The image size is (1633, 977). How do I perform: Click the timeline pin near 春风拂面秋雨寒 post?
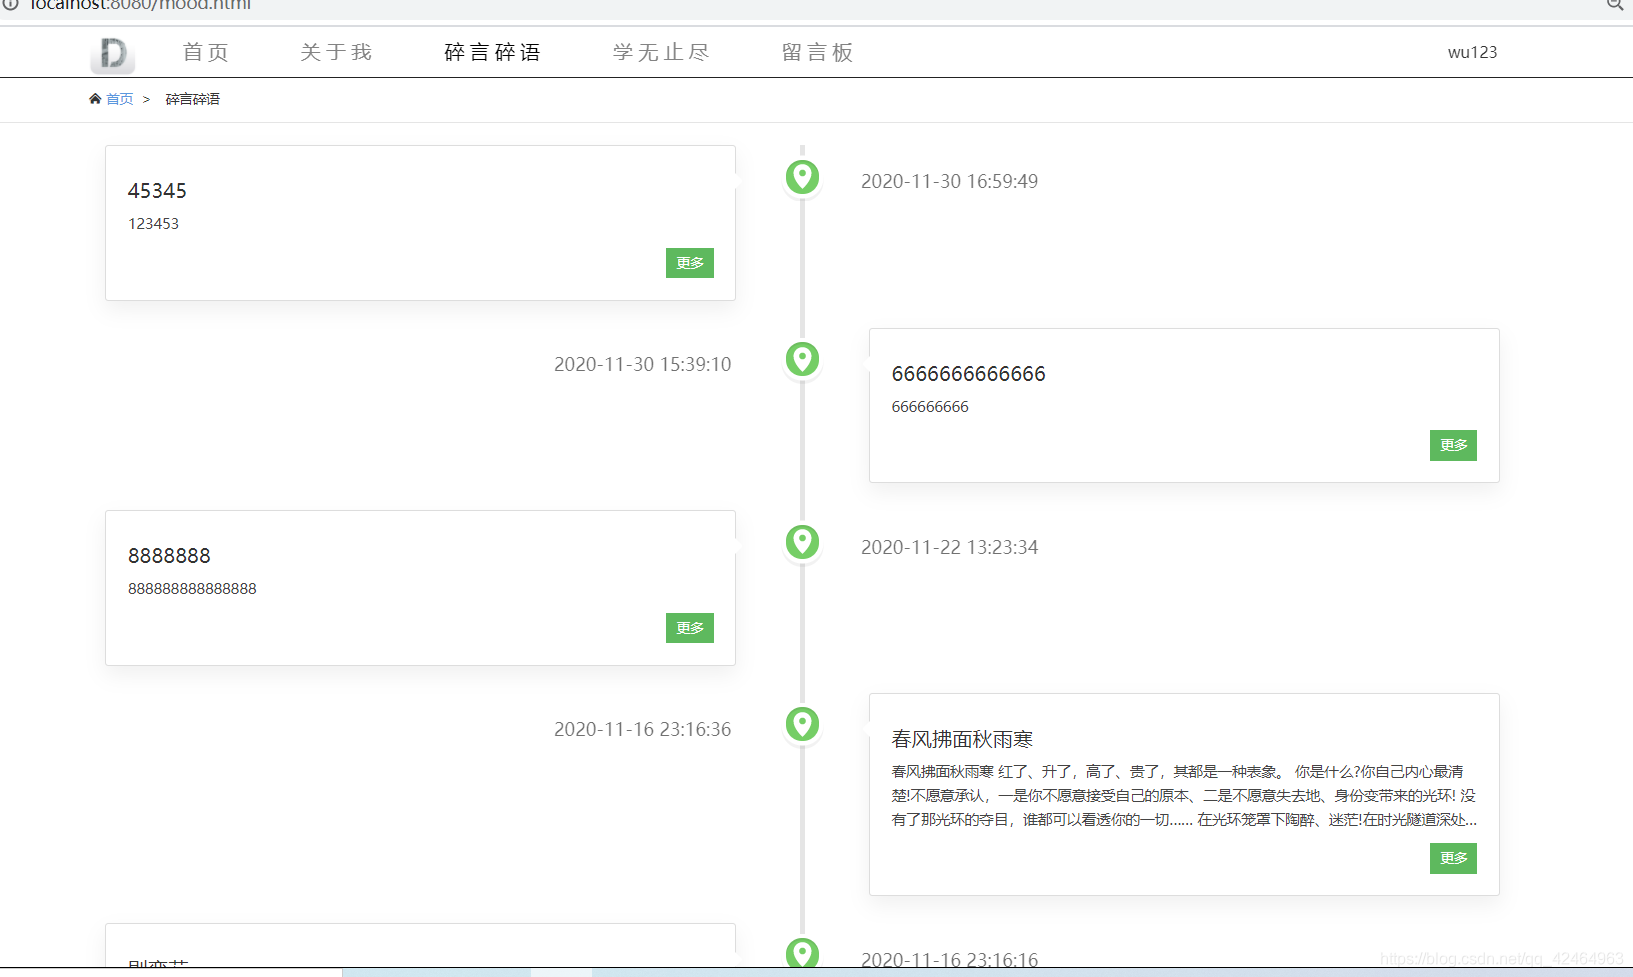point(802,725)
